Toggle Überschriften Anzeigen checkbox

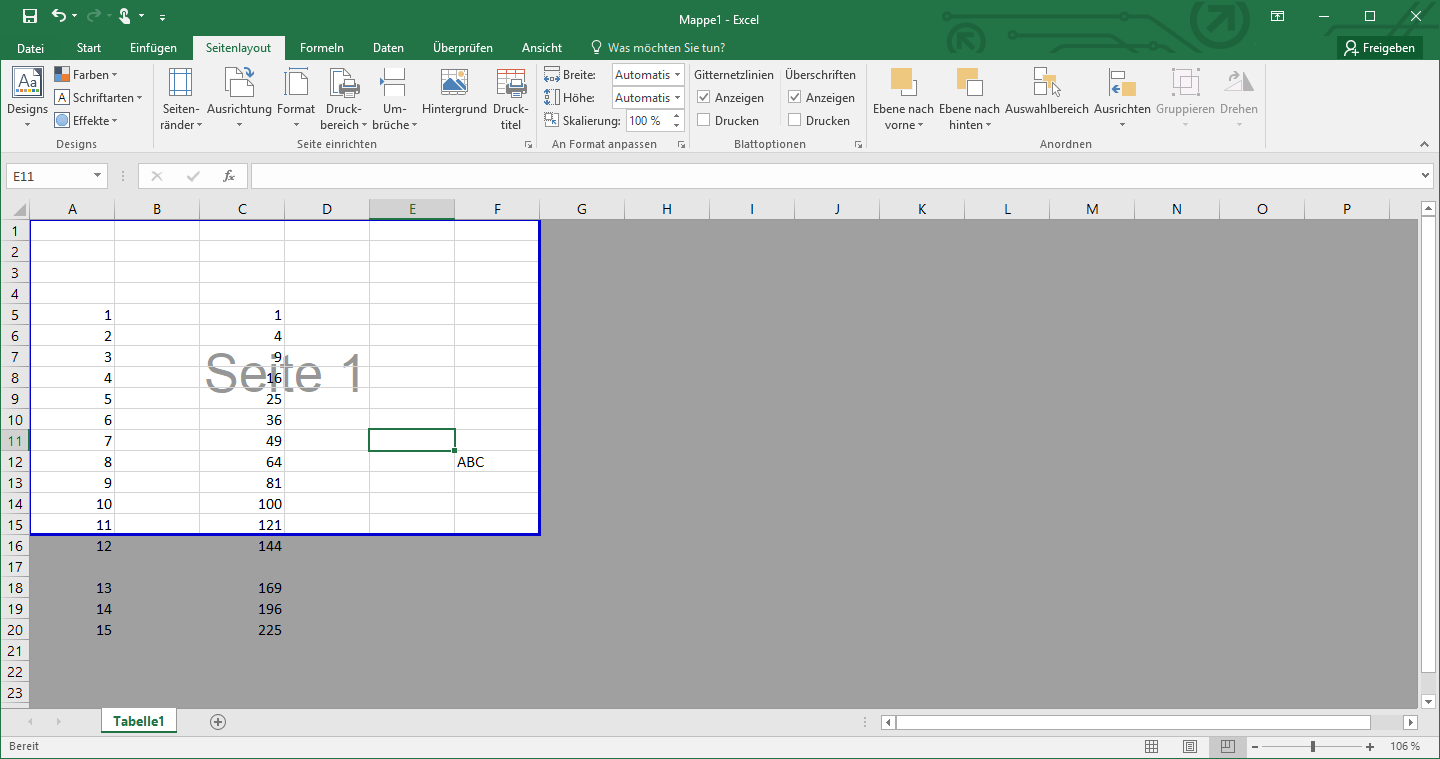[x=795, y=98]
